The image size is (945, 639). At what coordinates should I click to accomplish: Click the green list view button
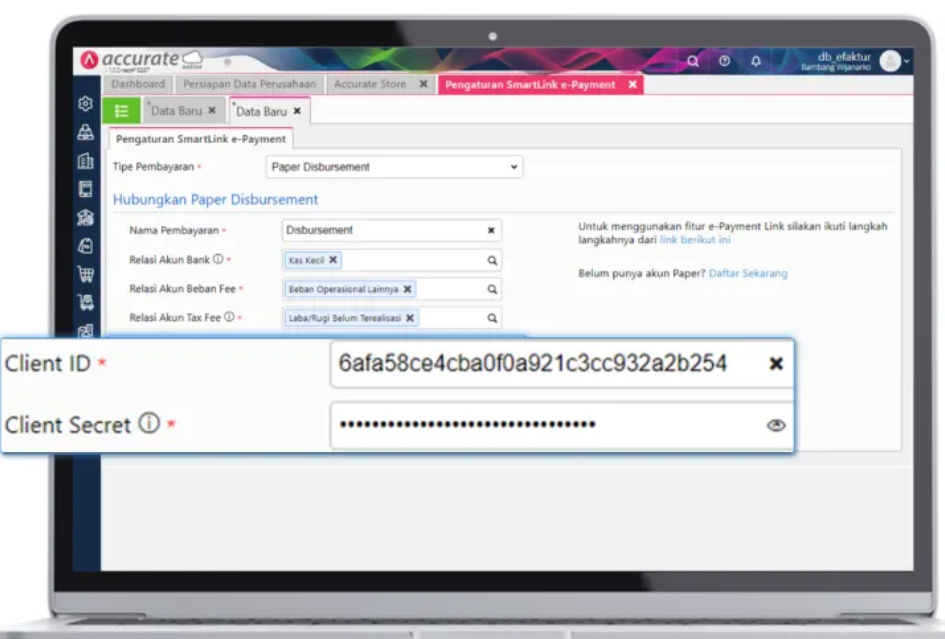click(121, 111)
